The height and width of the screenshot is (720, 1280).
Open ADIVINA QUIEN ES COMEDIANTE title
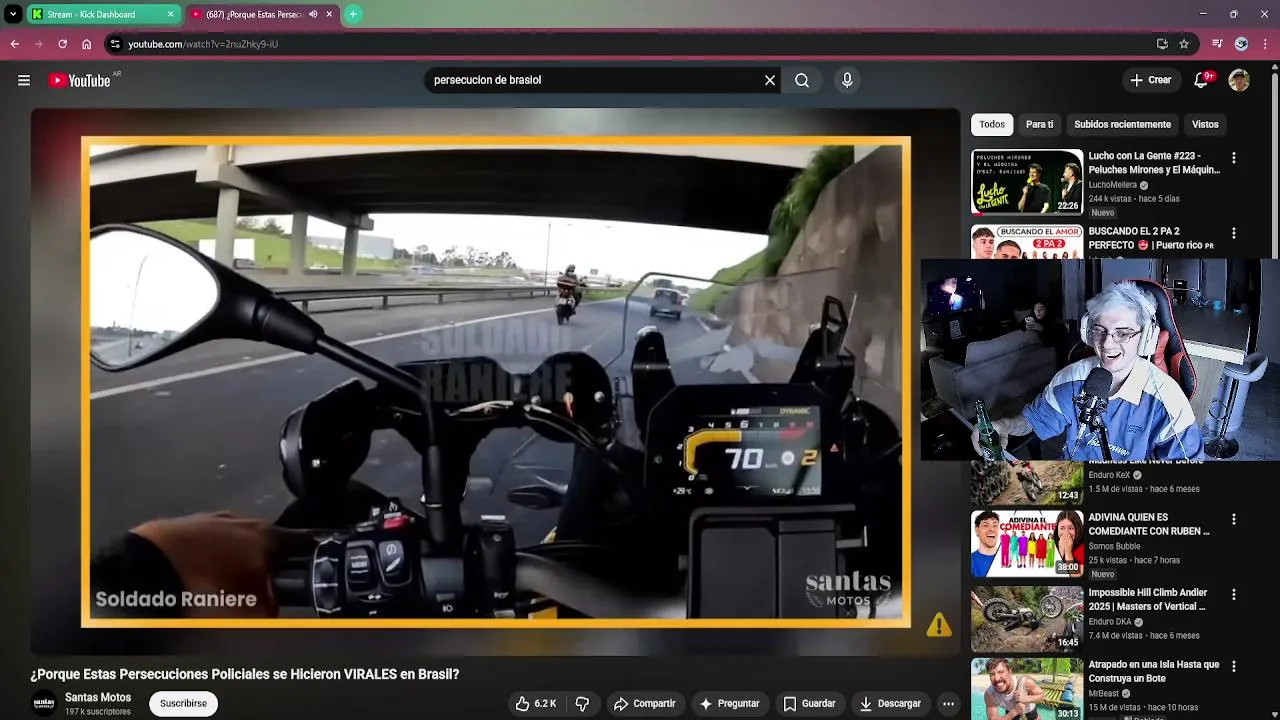pyautogui.click(x=1149, y=524)
